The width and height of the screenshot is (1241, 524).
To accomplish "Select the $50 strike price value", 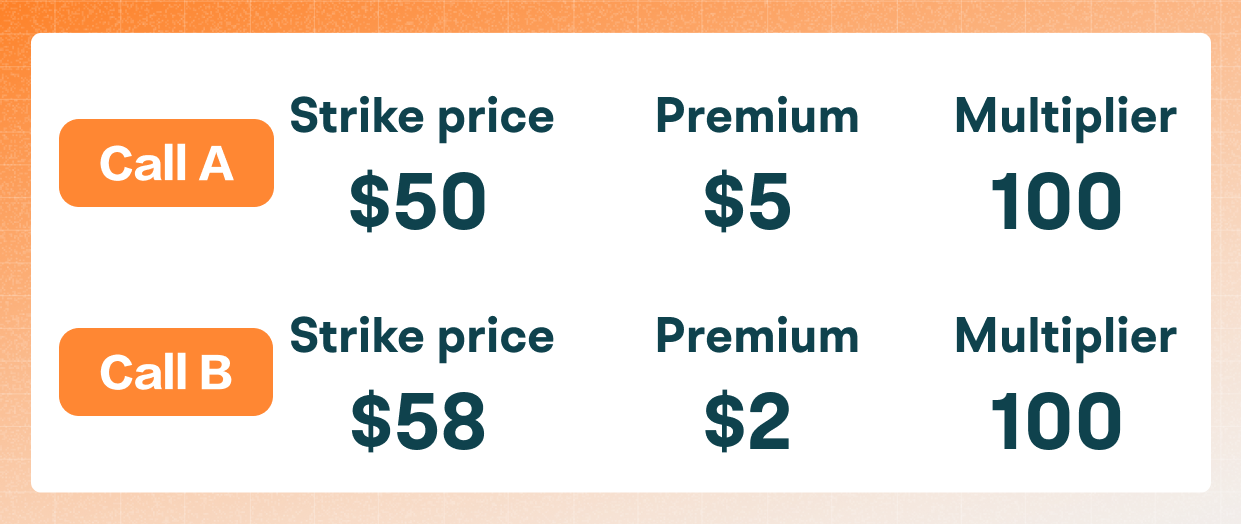I will tap(418, 203).
